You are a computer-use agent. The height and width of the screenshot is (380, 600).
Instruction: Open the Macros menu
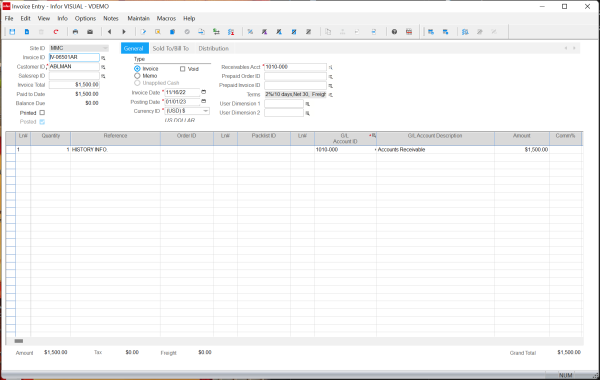tap(166, 18)
